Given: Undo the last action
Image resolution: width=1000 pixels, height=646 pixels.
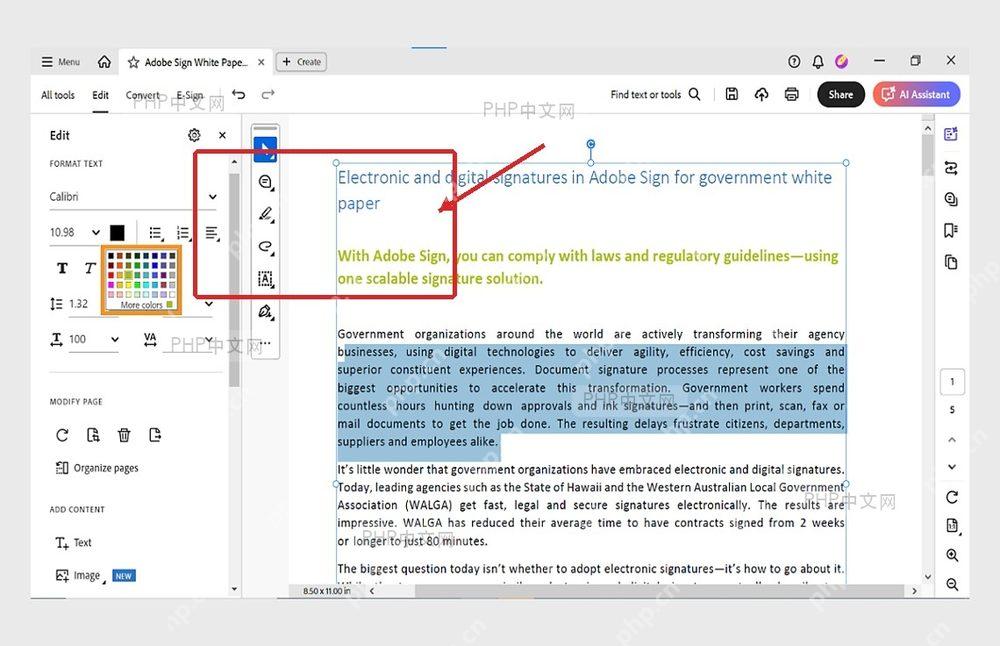Looking at the screenshot, I should pyautogui.click(x=239, y=94).
